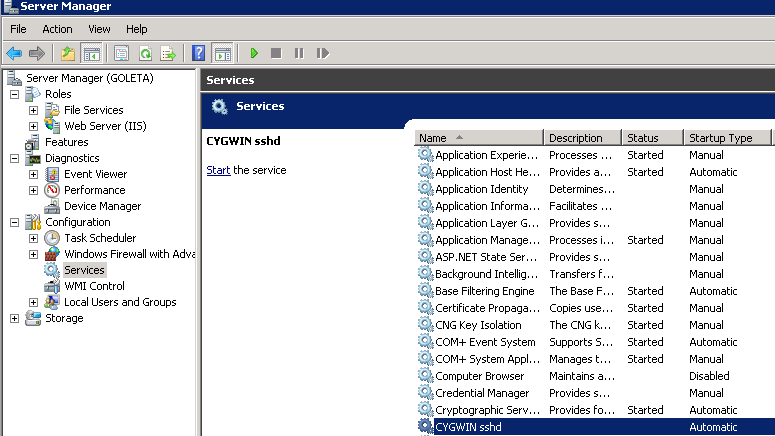Select Services in the Configuration tree

point(85,270)
